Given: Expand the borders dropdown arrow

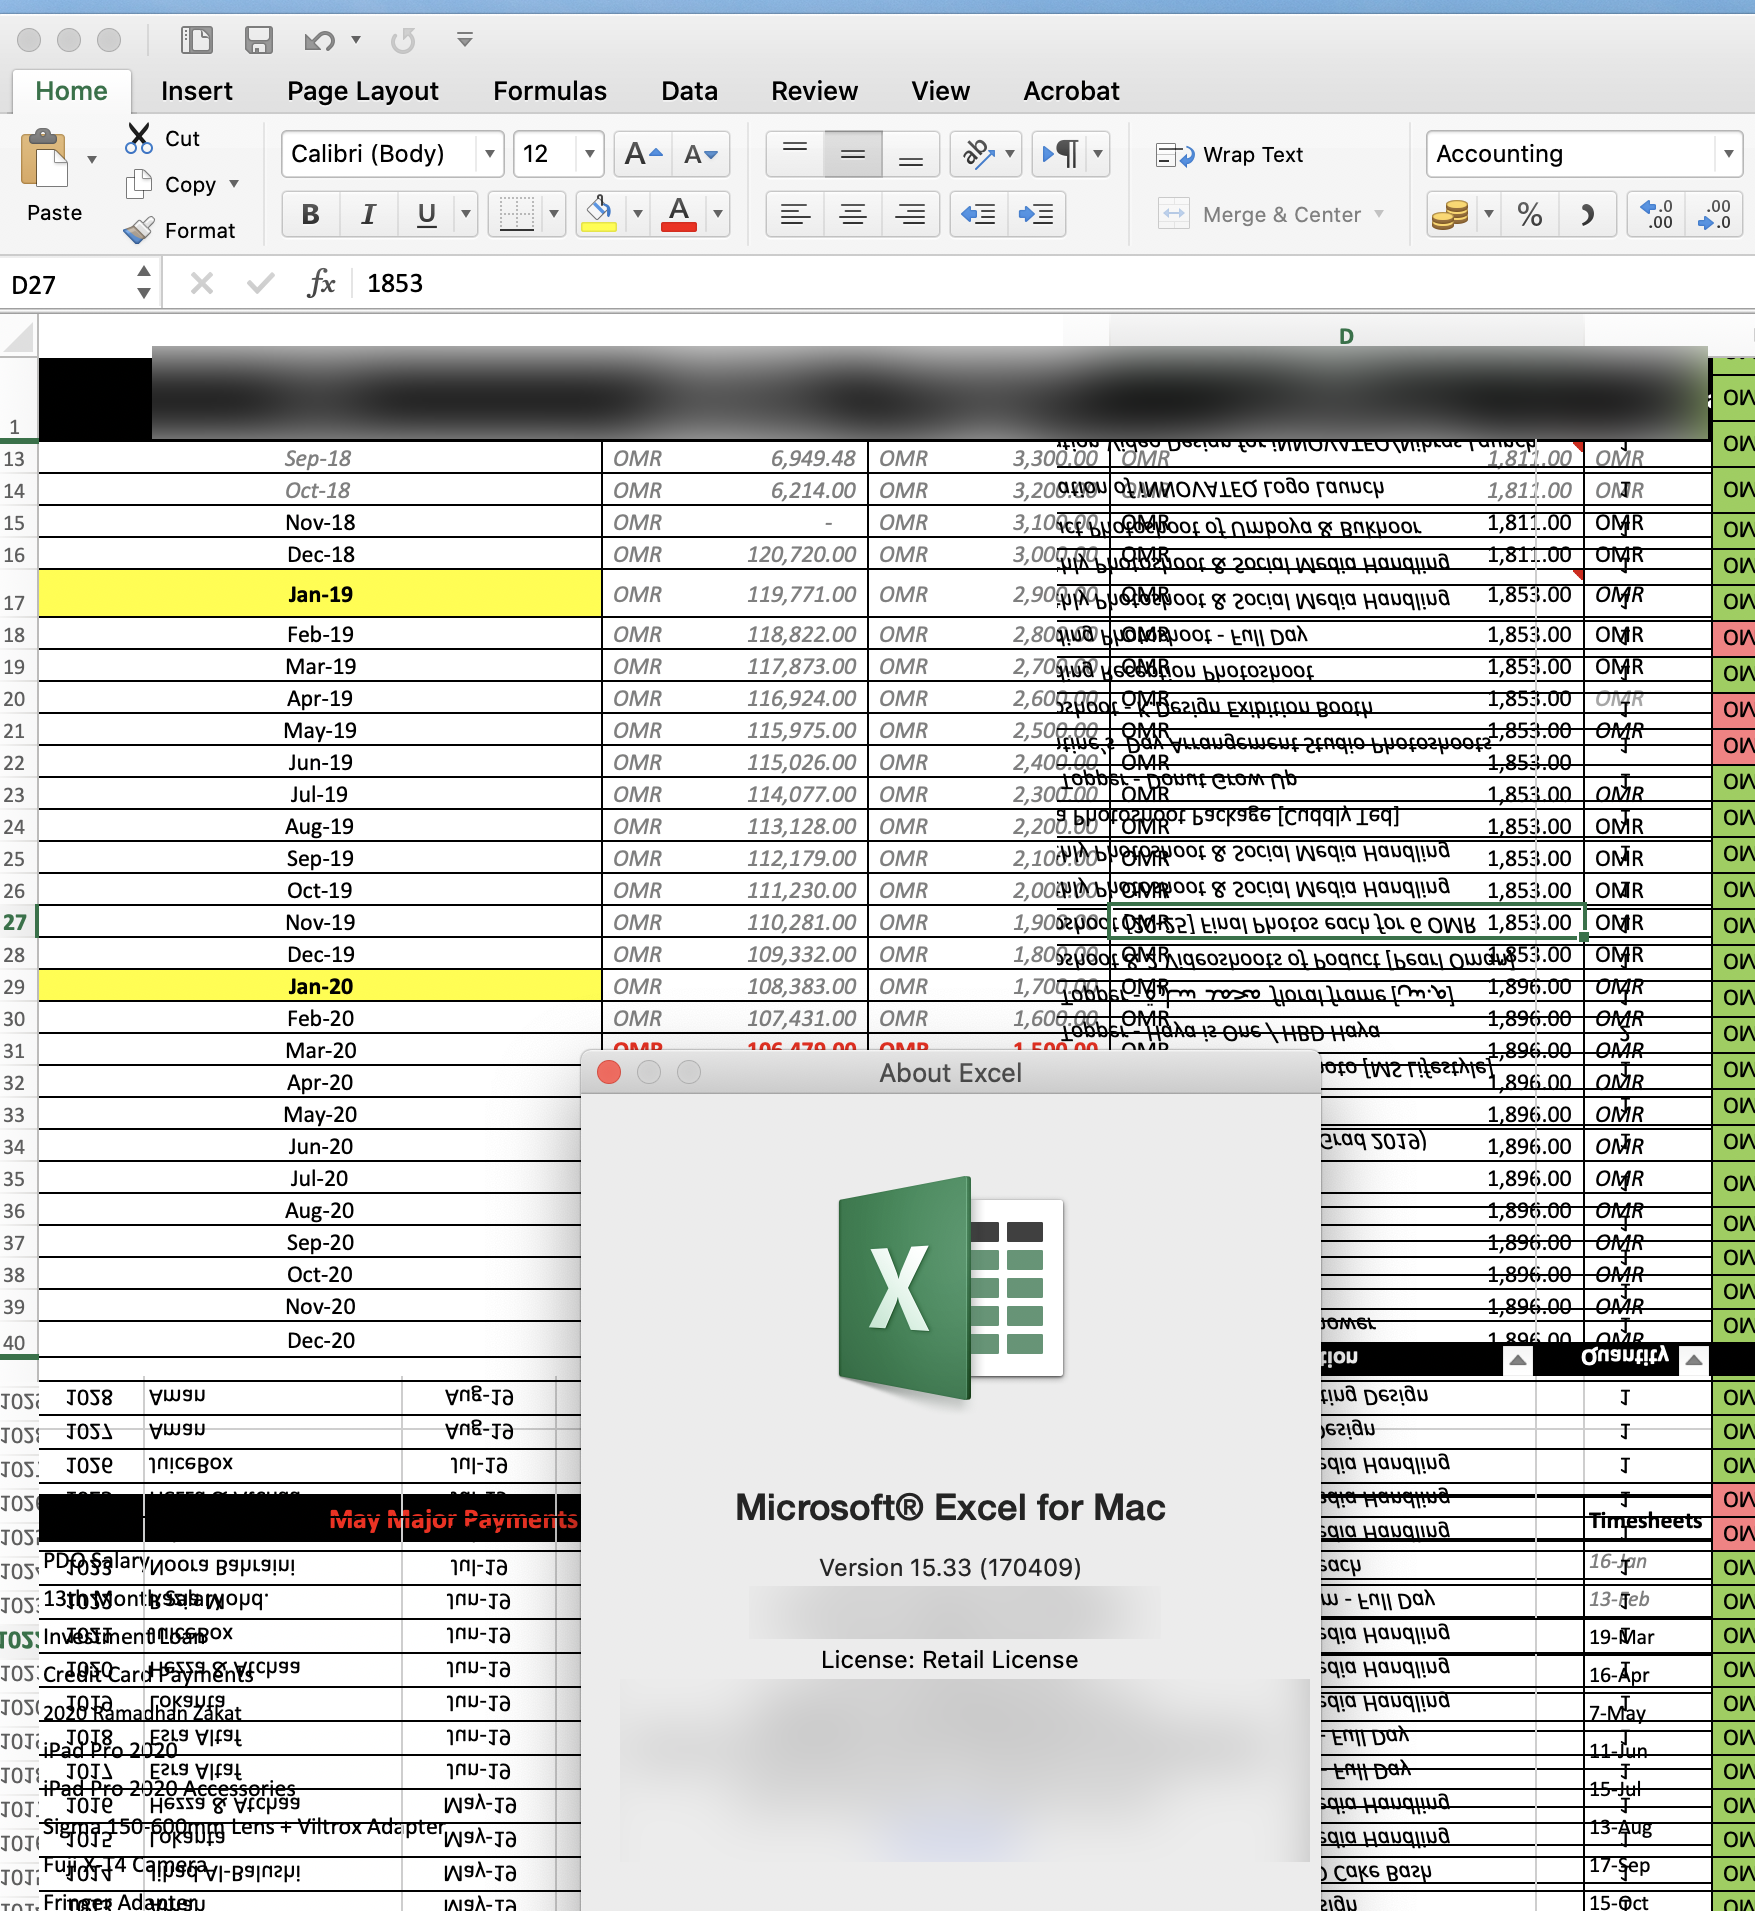Looking at the screenshot, I should [x=554, y=214].
